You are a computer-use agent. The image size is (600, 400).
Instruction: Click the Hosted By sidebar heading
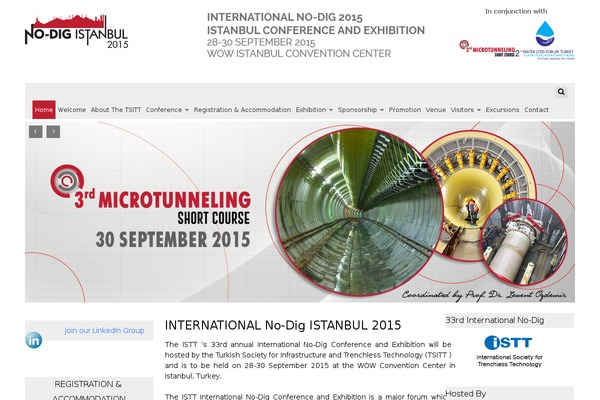pos(466,393)
